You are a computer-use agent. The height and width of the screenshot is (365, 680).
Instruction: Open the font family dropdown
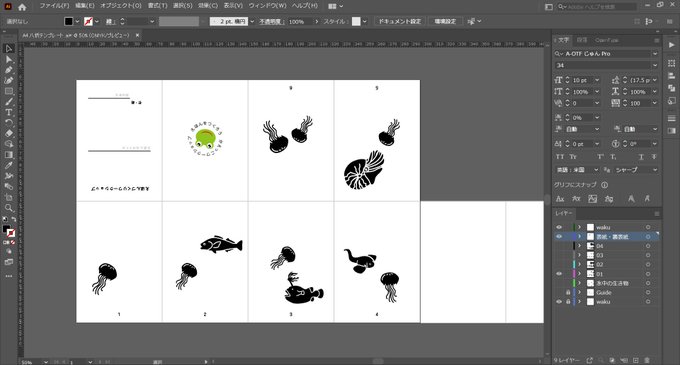[x=655, y=54]
